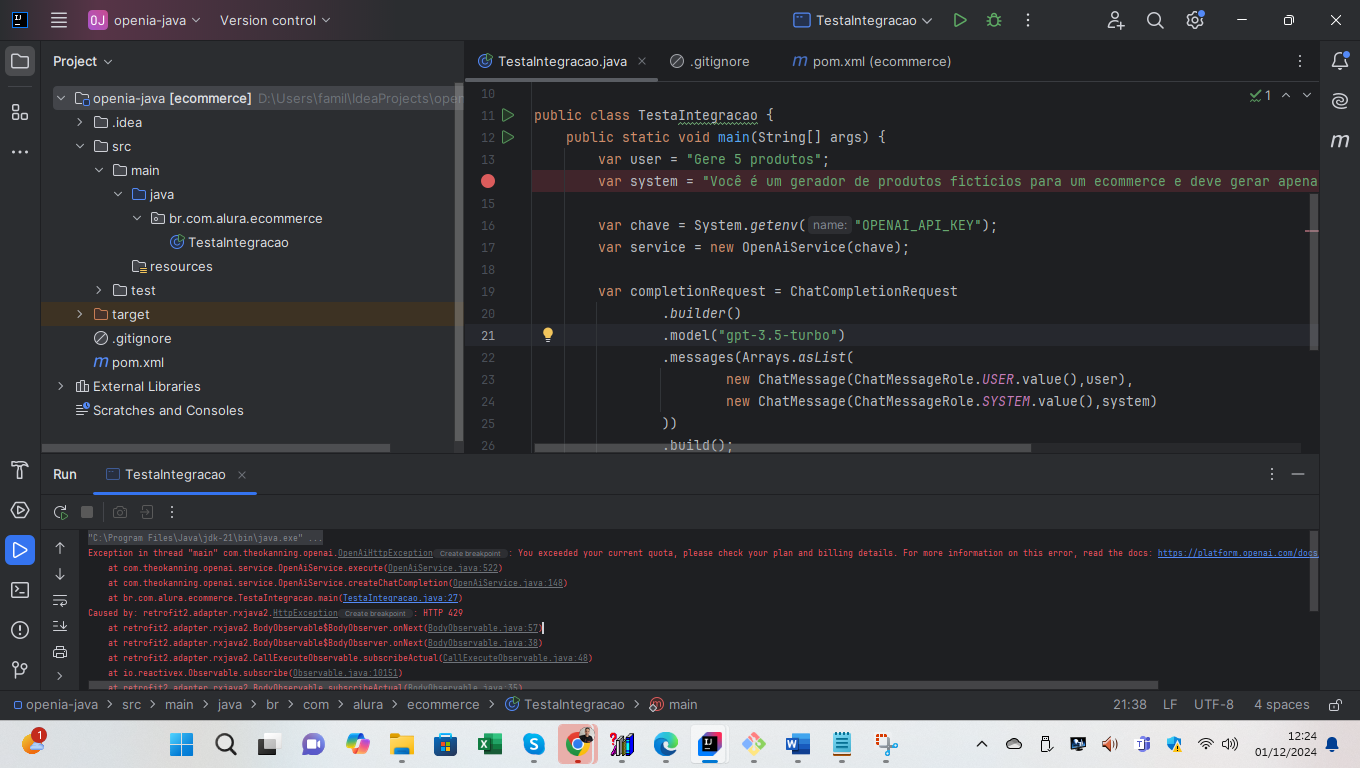Open the Services tool window icon

coord(20,510)
